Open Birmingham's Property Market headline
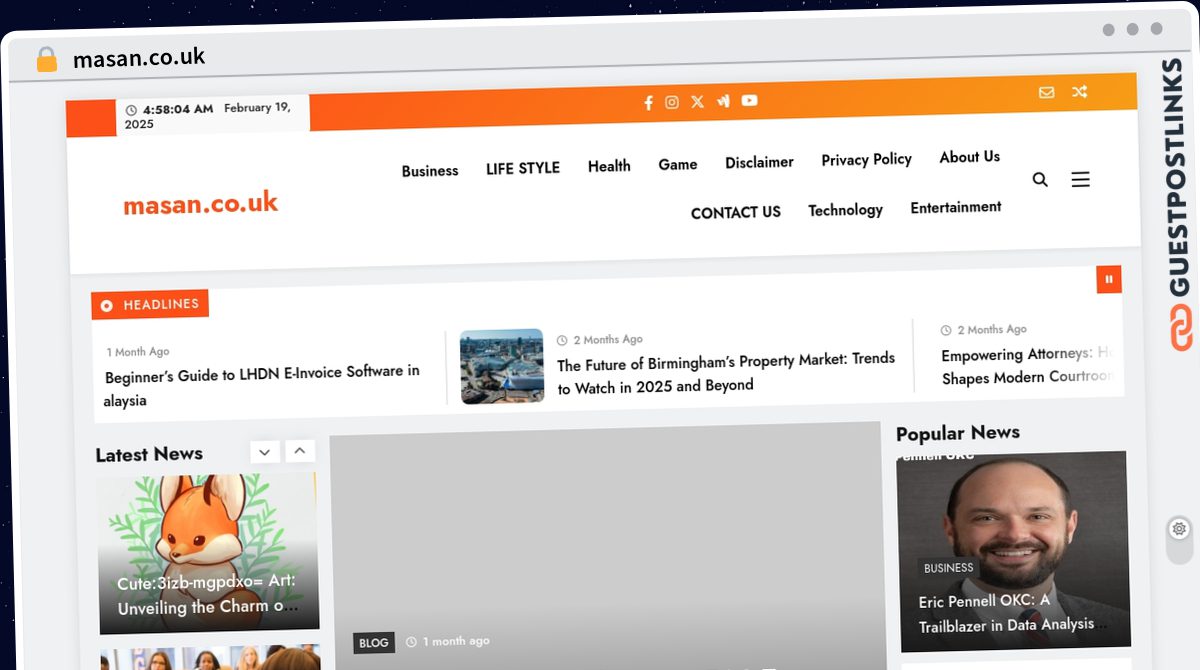This screenshot has height=670, width=1200. click(726, 373)
